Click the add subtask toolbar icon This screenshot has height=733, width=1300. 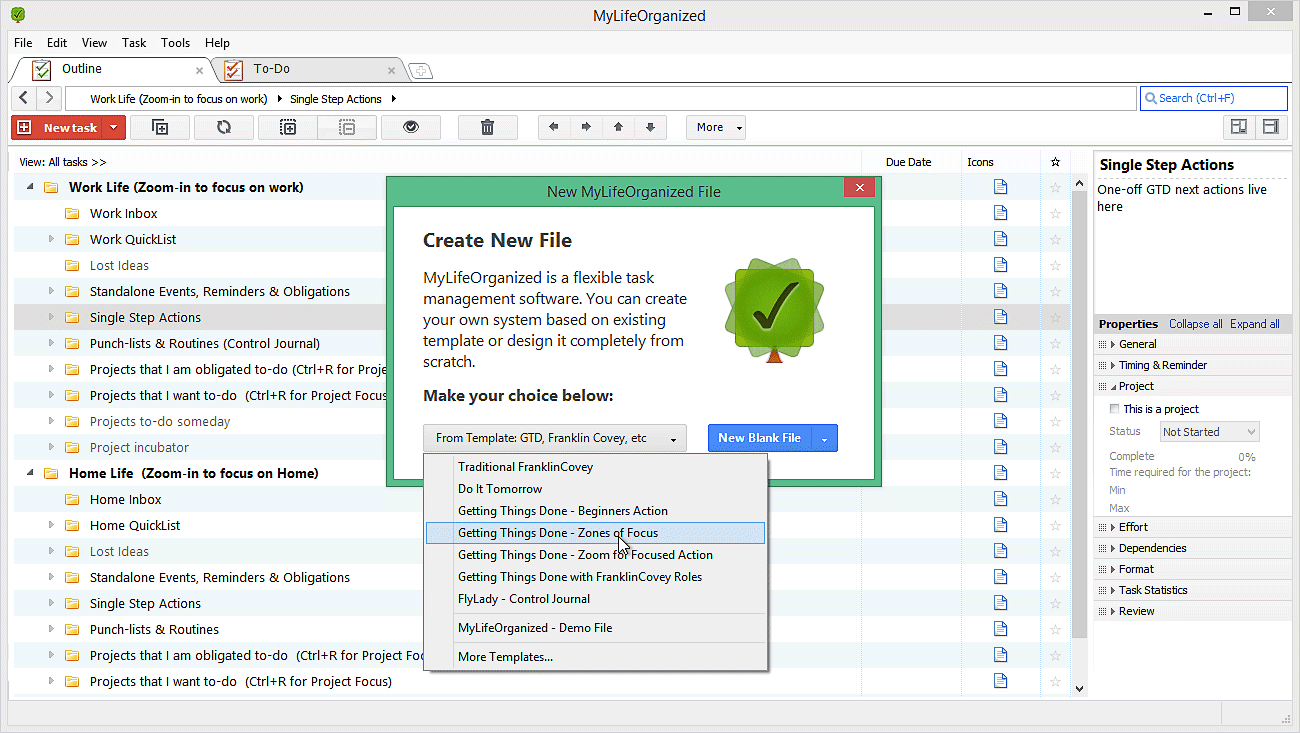click(x=159, y=127)
